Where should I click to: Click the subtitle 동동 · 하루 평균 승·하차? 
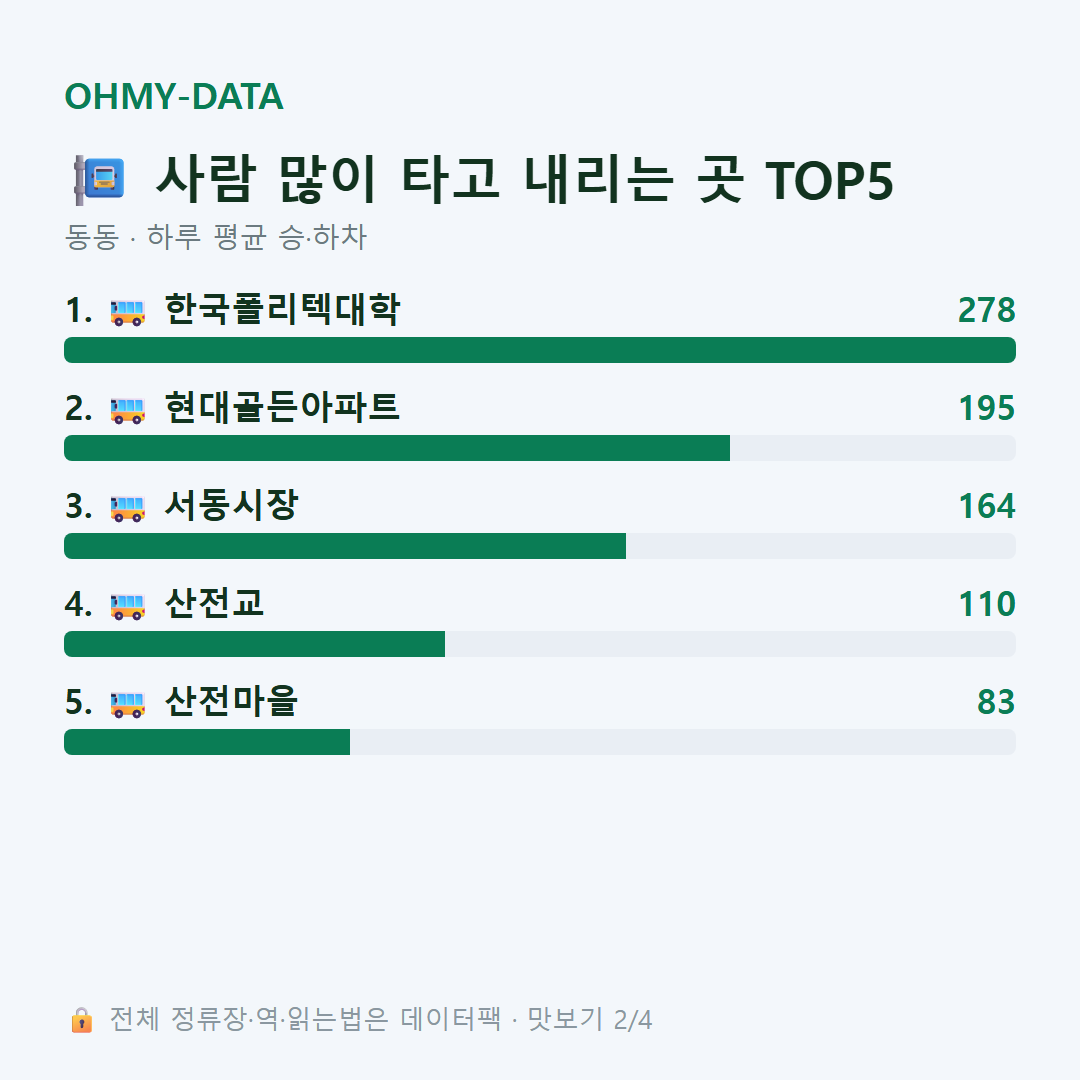pos(216,237)
